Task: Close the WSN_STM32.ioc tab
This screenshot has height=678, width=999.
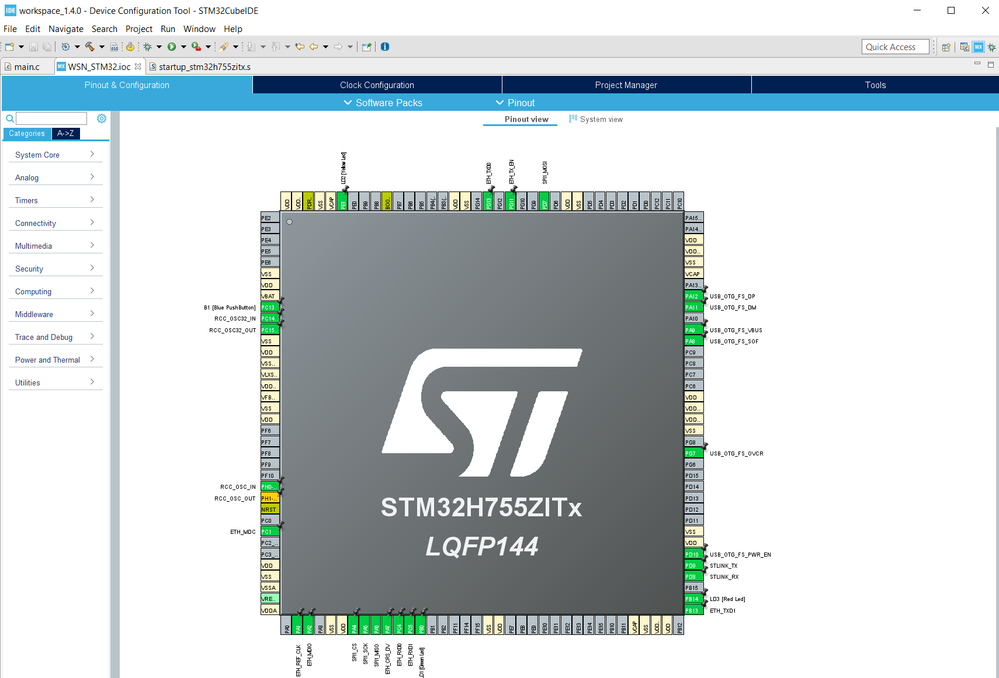Action: tap(138, 66)
